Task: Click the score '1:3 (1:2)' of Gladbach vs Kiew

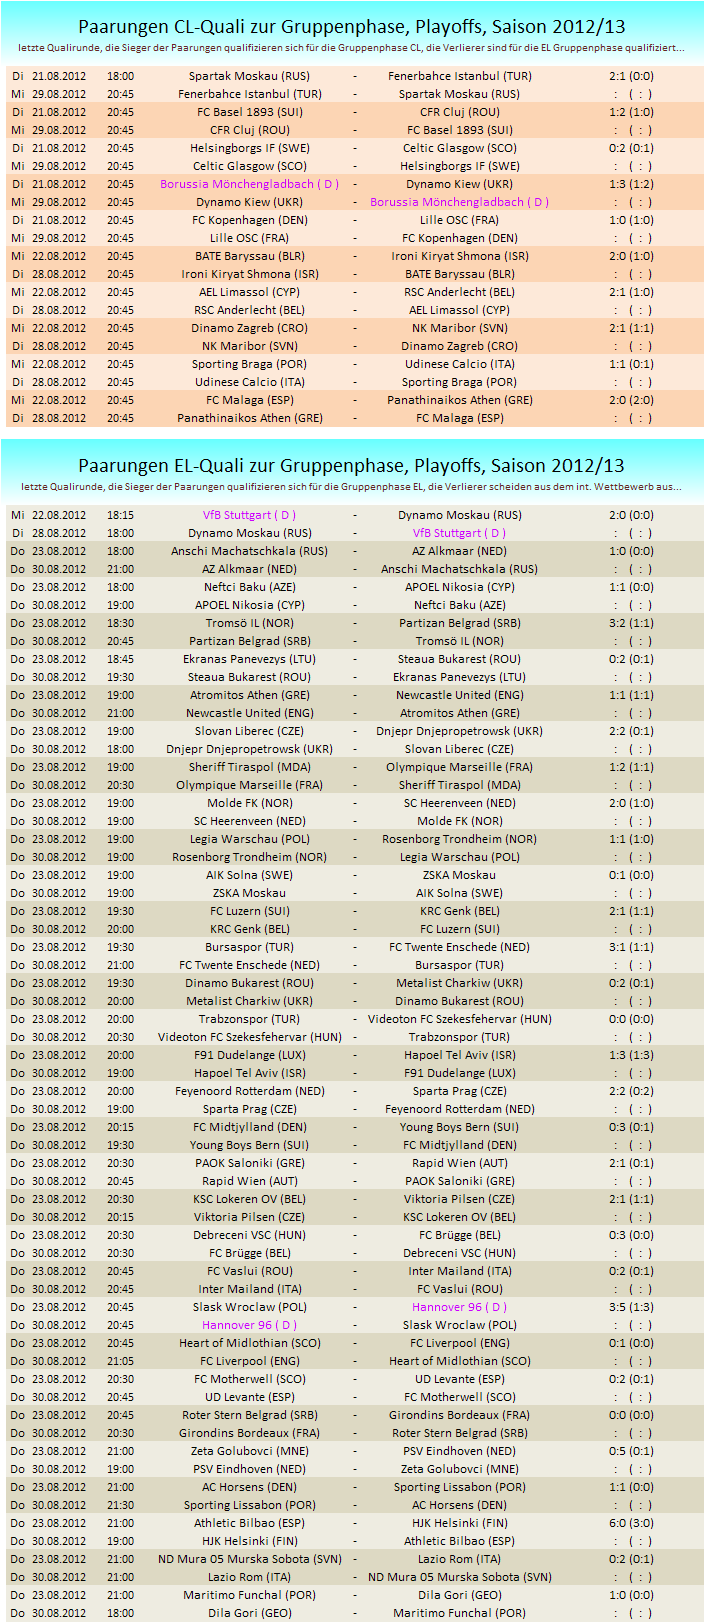Action: (x=632, y=184)
